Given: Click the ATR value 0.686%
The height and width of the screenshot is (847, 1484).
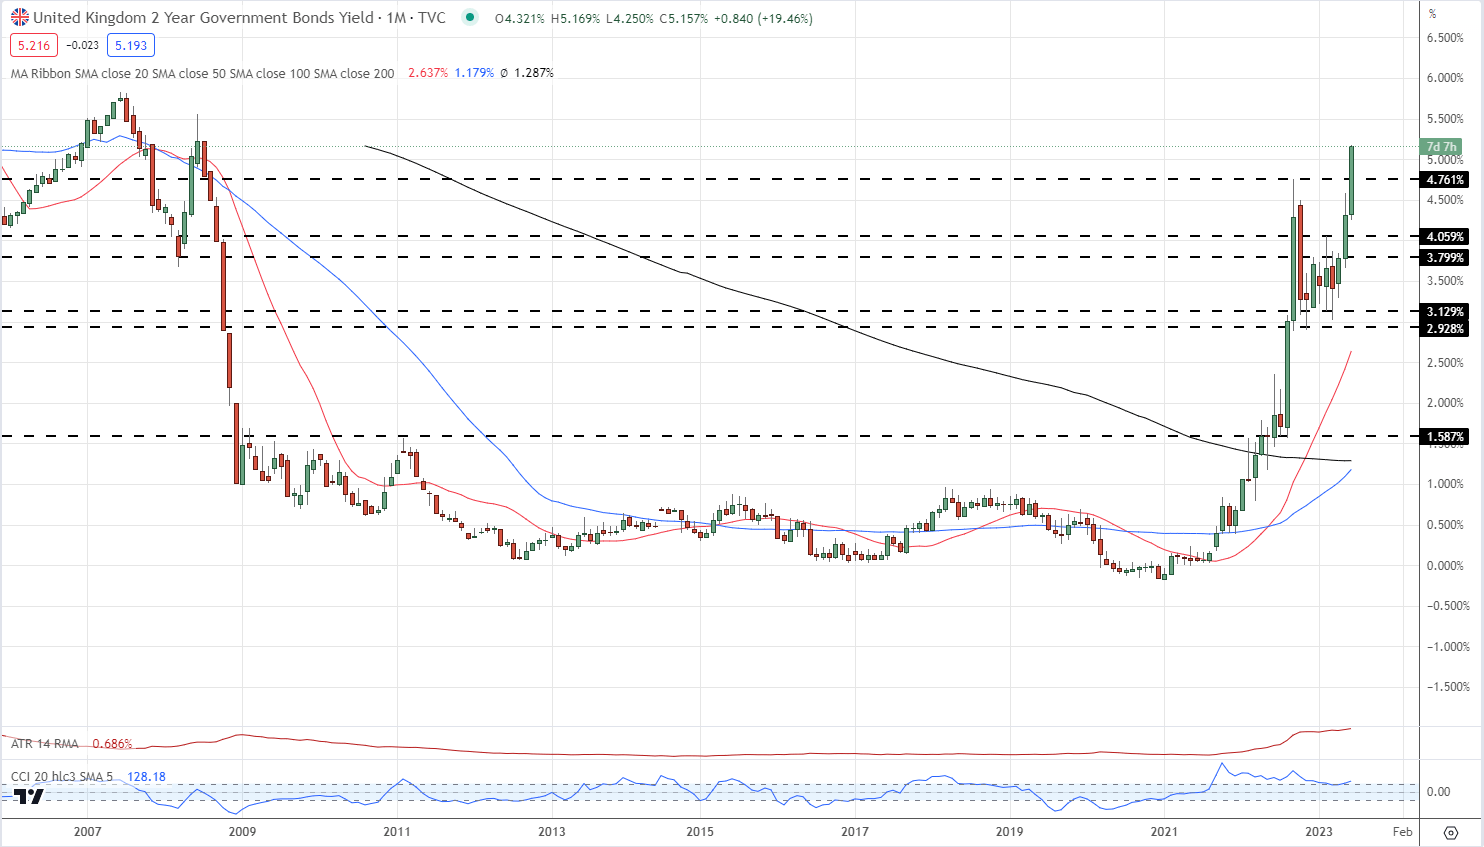Looking at the screenshot, I should [x=112, y=744].
